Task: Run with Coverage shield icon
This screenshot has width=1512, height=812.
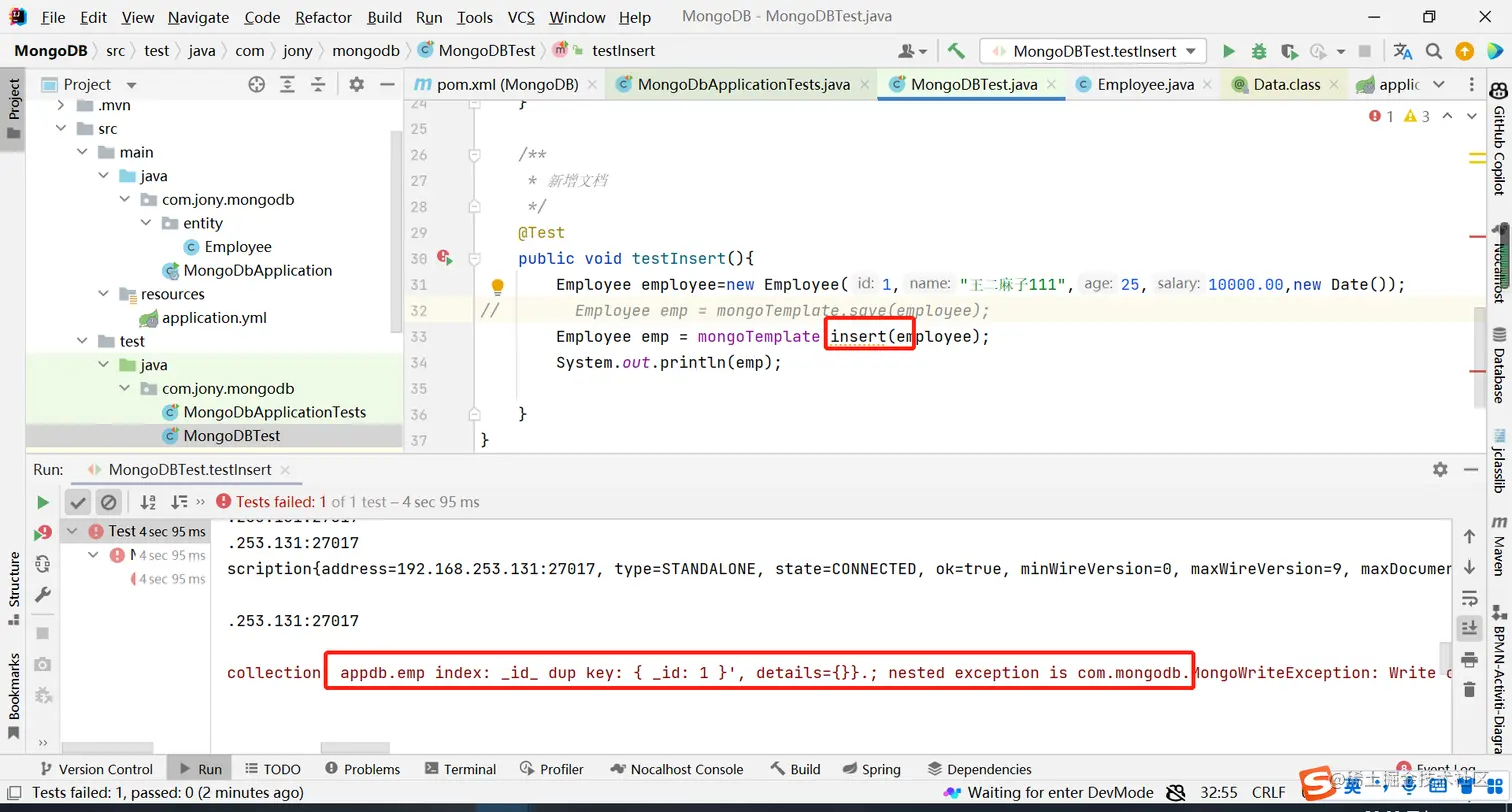Action: click(x=1289, y=51)
